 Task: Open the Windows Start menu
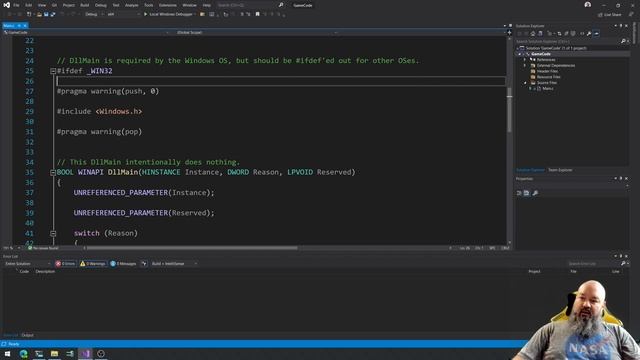(7, 353)
